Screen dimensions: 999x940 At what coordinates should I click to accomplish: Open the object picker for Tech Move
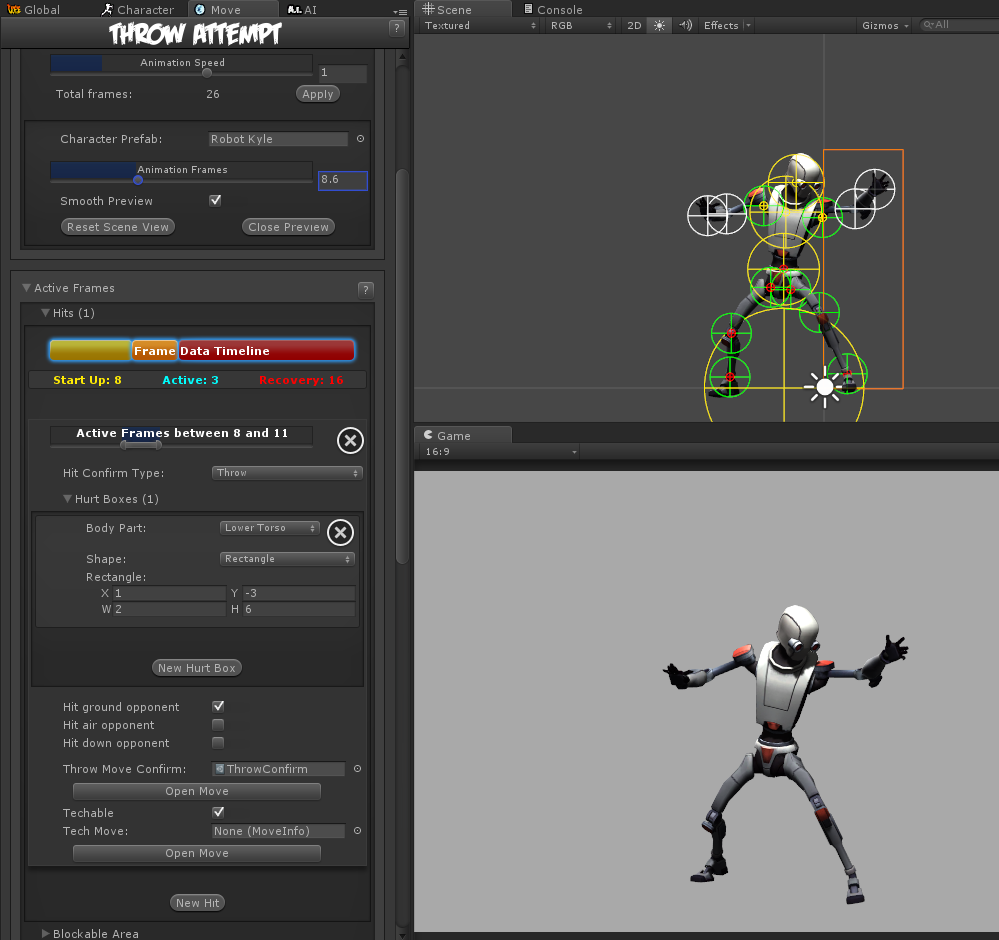click(x=357, y=831)
